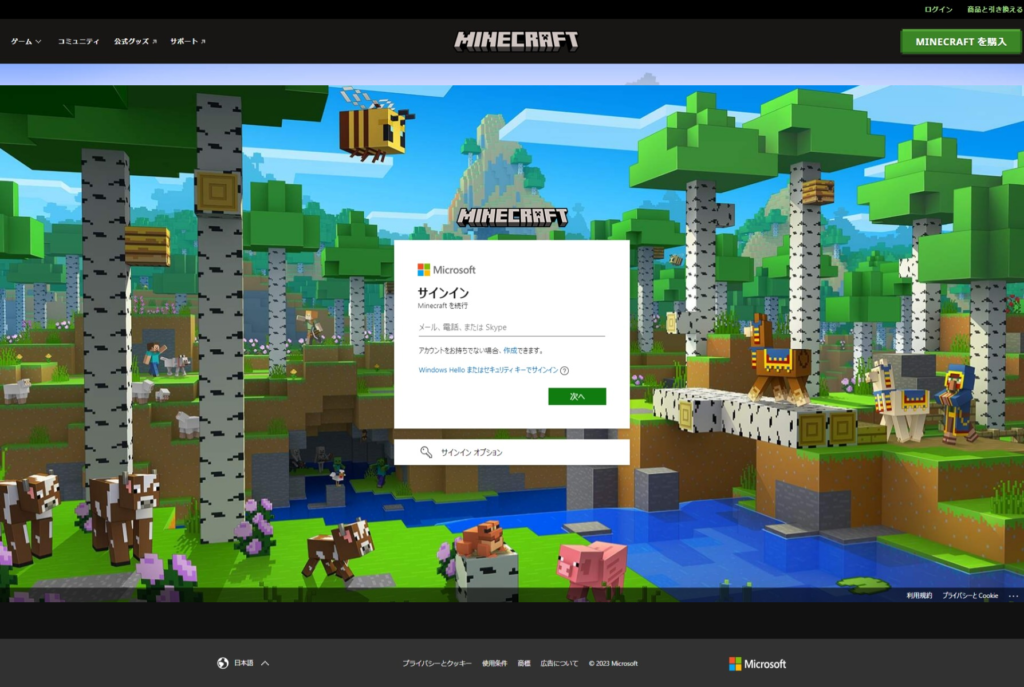Focus the メール、電話、または Skype field
Viewport: 1024px width, 687px height.
pos(511,327)
